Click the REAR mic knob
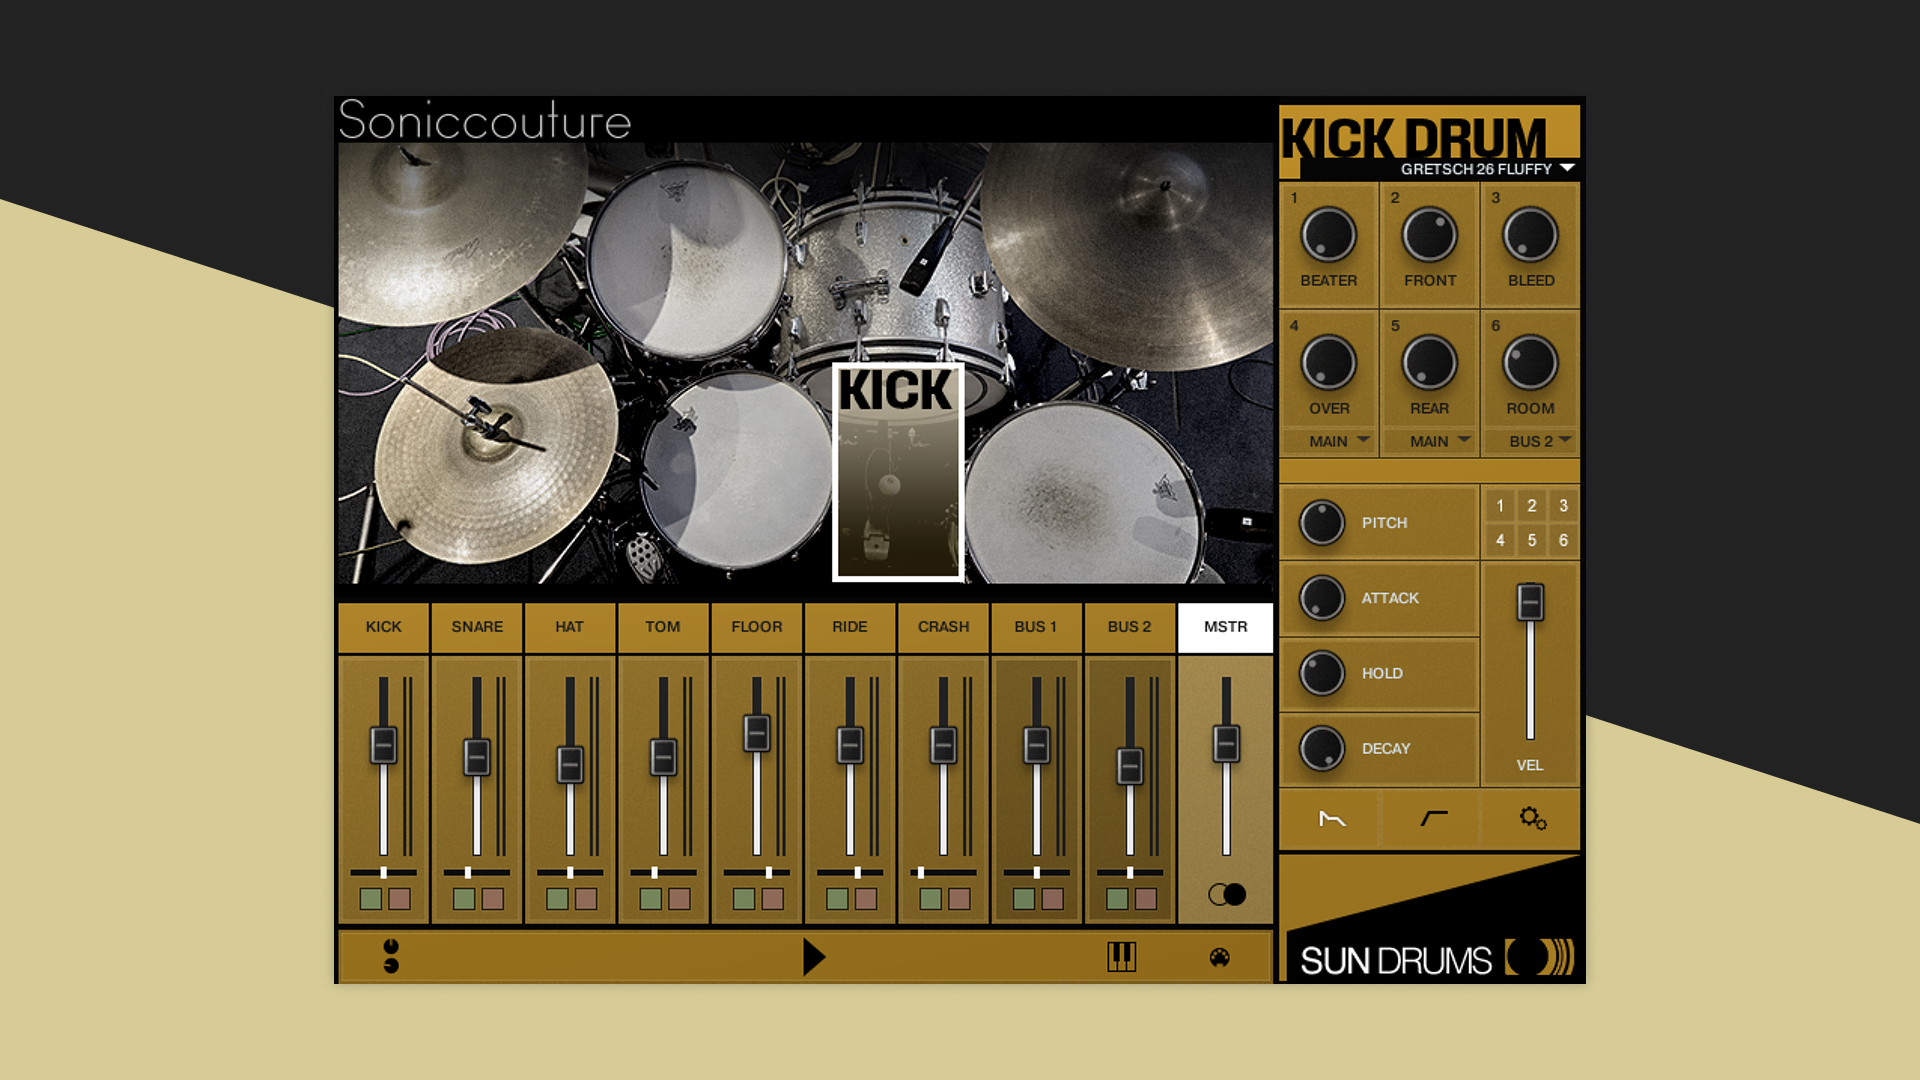Image resolution: width=1920 pixels, height=1080 pixels. pyautogui.click(x=1430, y=362)
